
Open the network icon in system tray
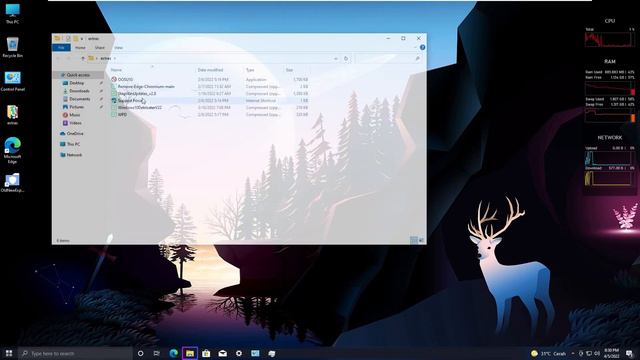(x=589, y=353)
